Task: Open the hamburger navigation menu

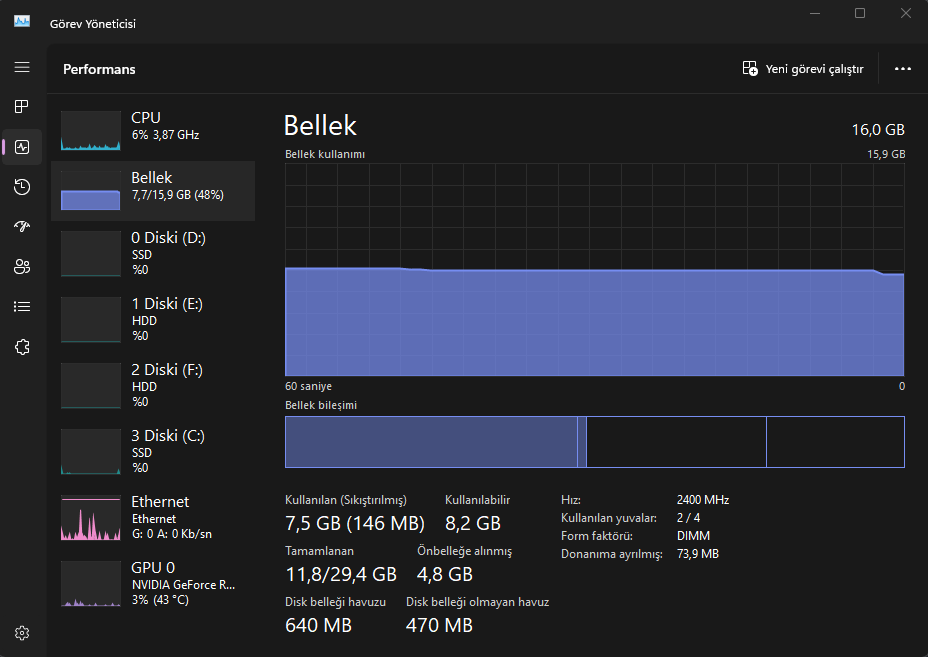Action: coord(22,67)
